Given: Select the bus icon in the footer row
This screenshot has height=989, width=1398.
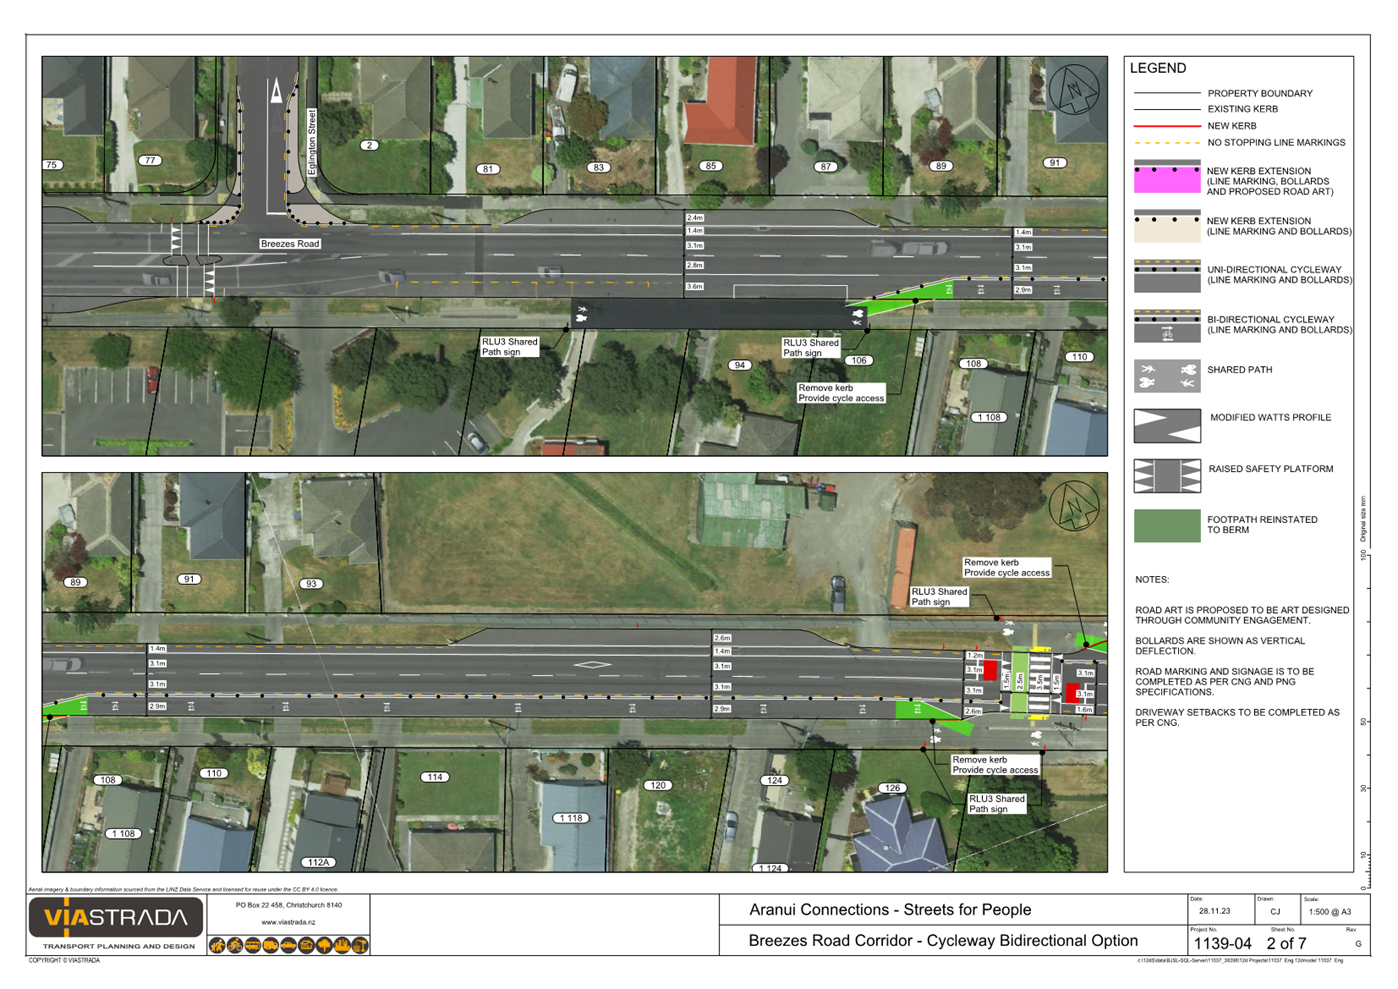Looking at the screenshot, I should pyautogui.click(x=253, y=944).
